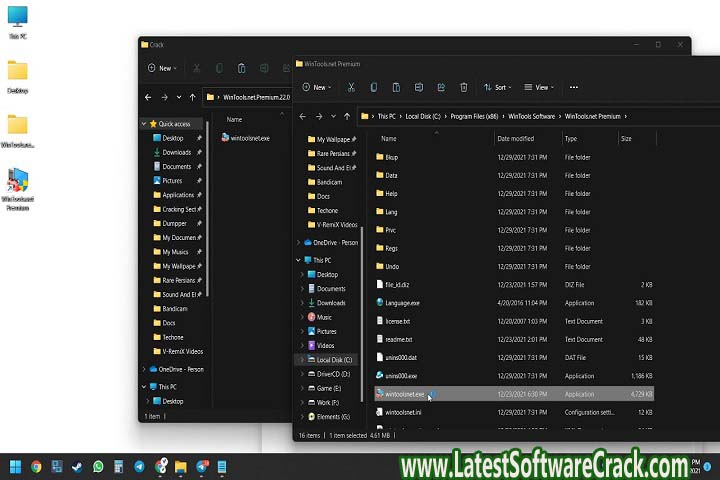Image resolution: width=720 pixels, height=480 pixels.
Task: Click WinTools Software in address breadcrumb
Action: [x=532, y=117]
